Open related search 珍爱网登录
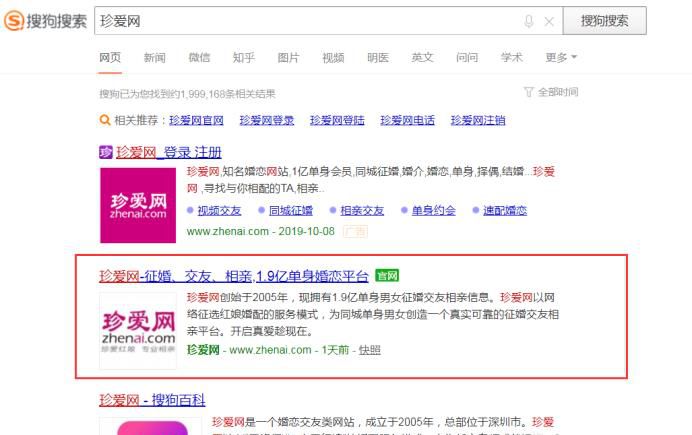This screenshot has width=692, height=435. (x=267, y=120)
